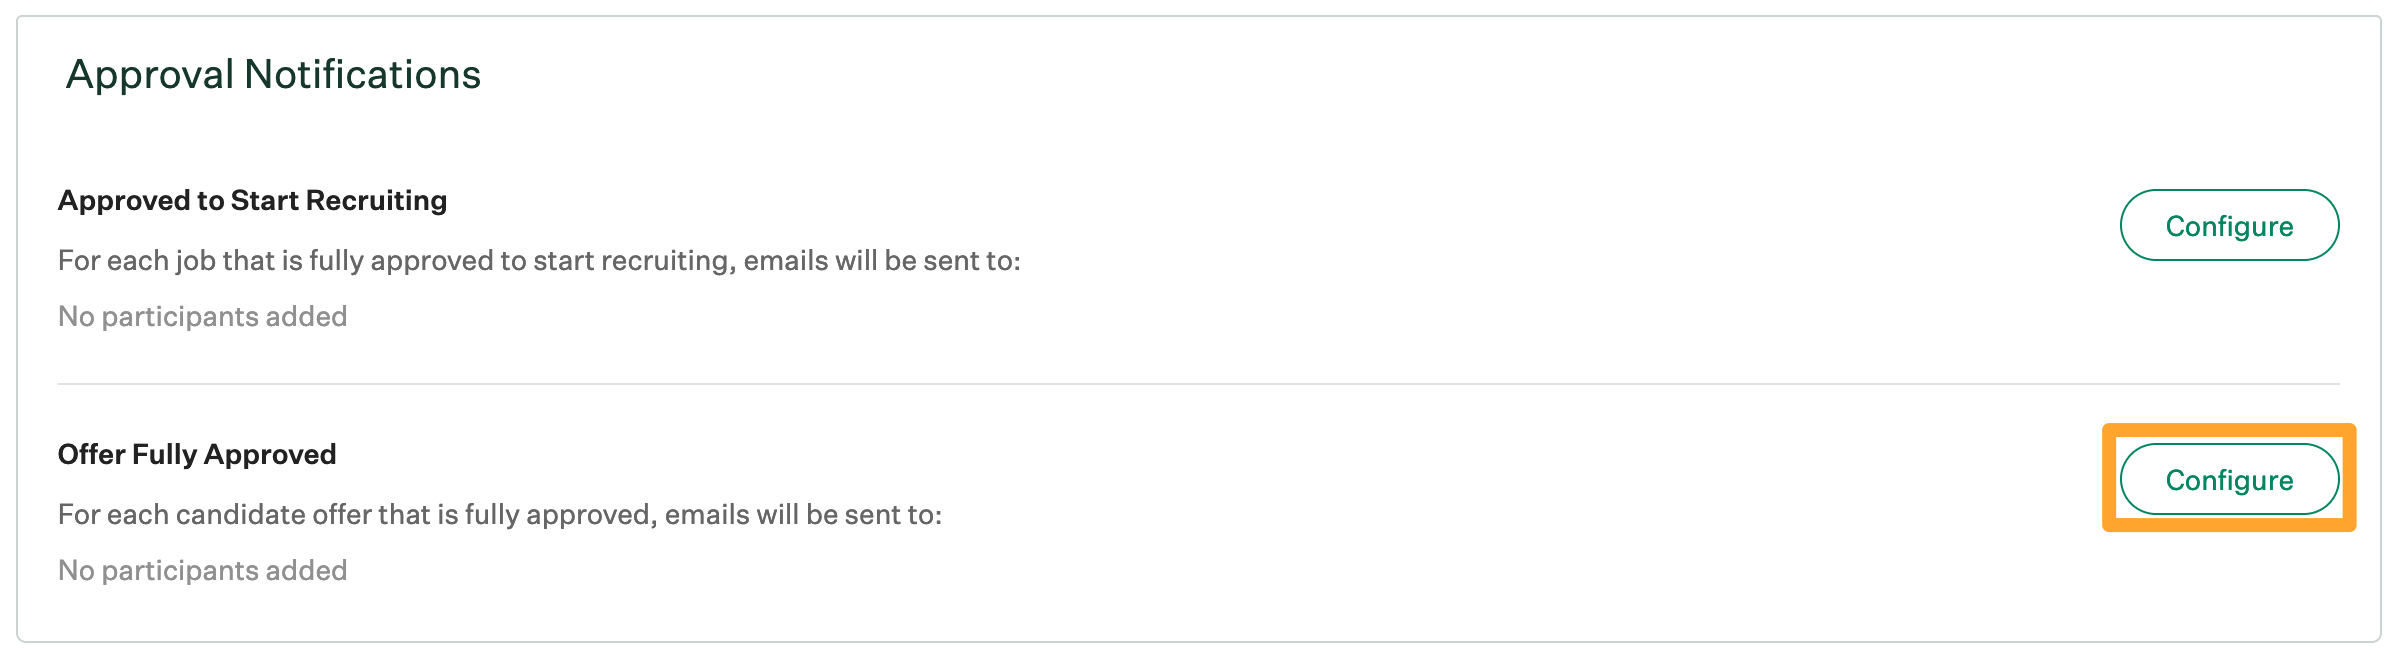This screenshot has width=2396, height=656.
Task: Click Configure for Approved to Start Recruiting
Action: (2228, 225)
